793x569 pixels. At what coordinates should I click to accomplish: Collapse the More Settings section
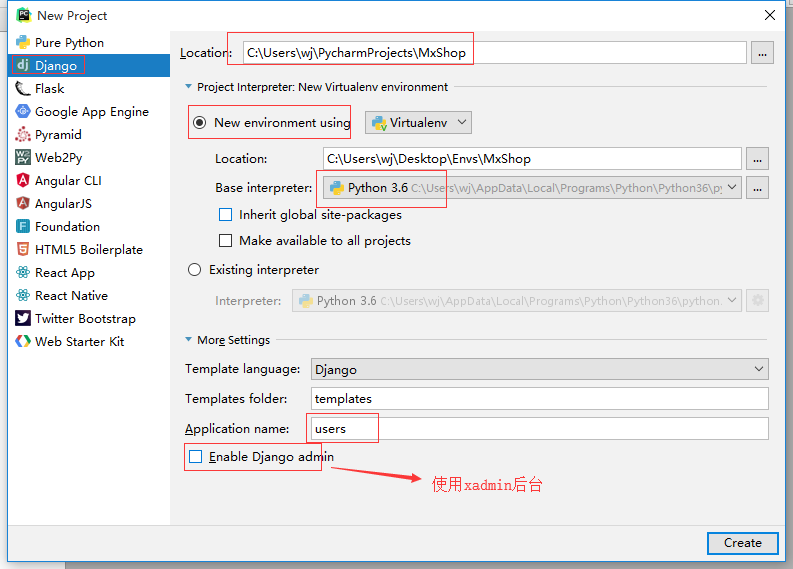point(189,339)
